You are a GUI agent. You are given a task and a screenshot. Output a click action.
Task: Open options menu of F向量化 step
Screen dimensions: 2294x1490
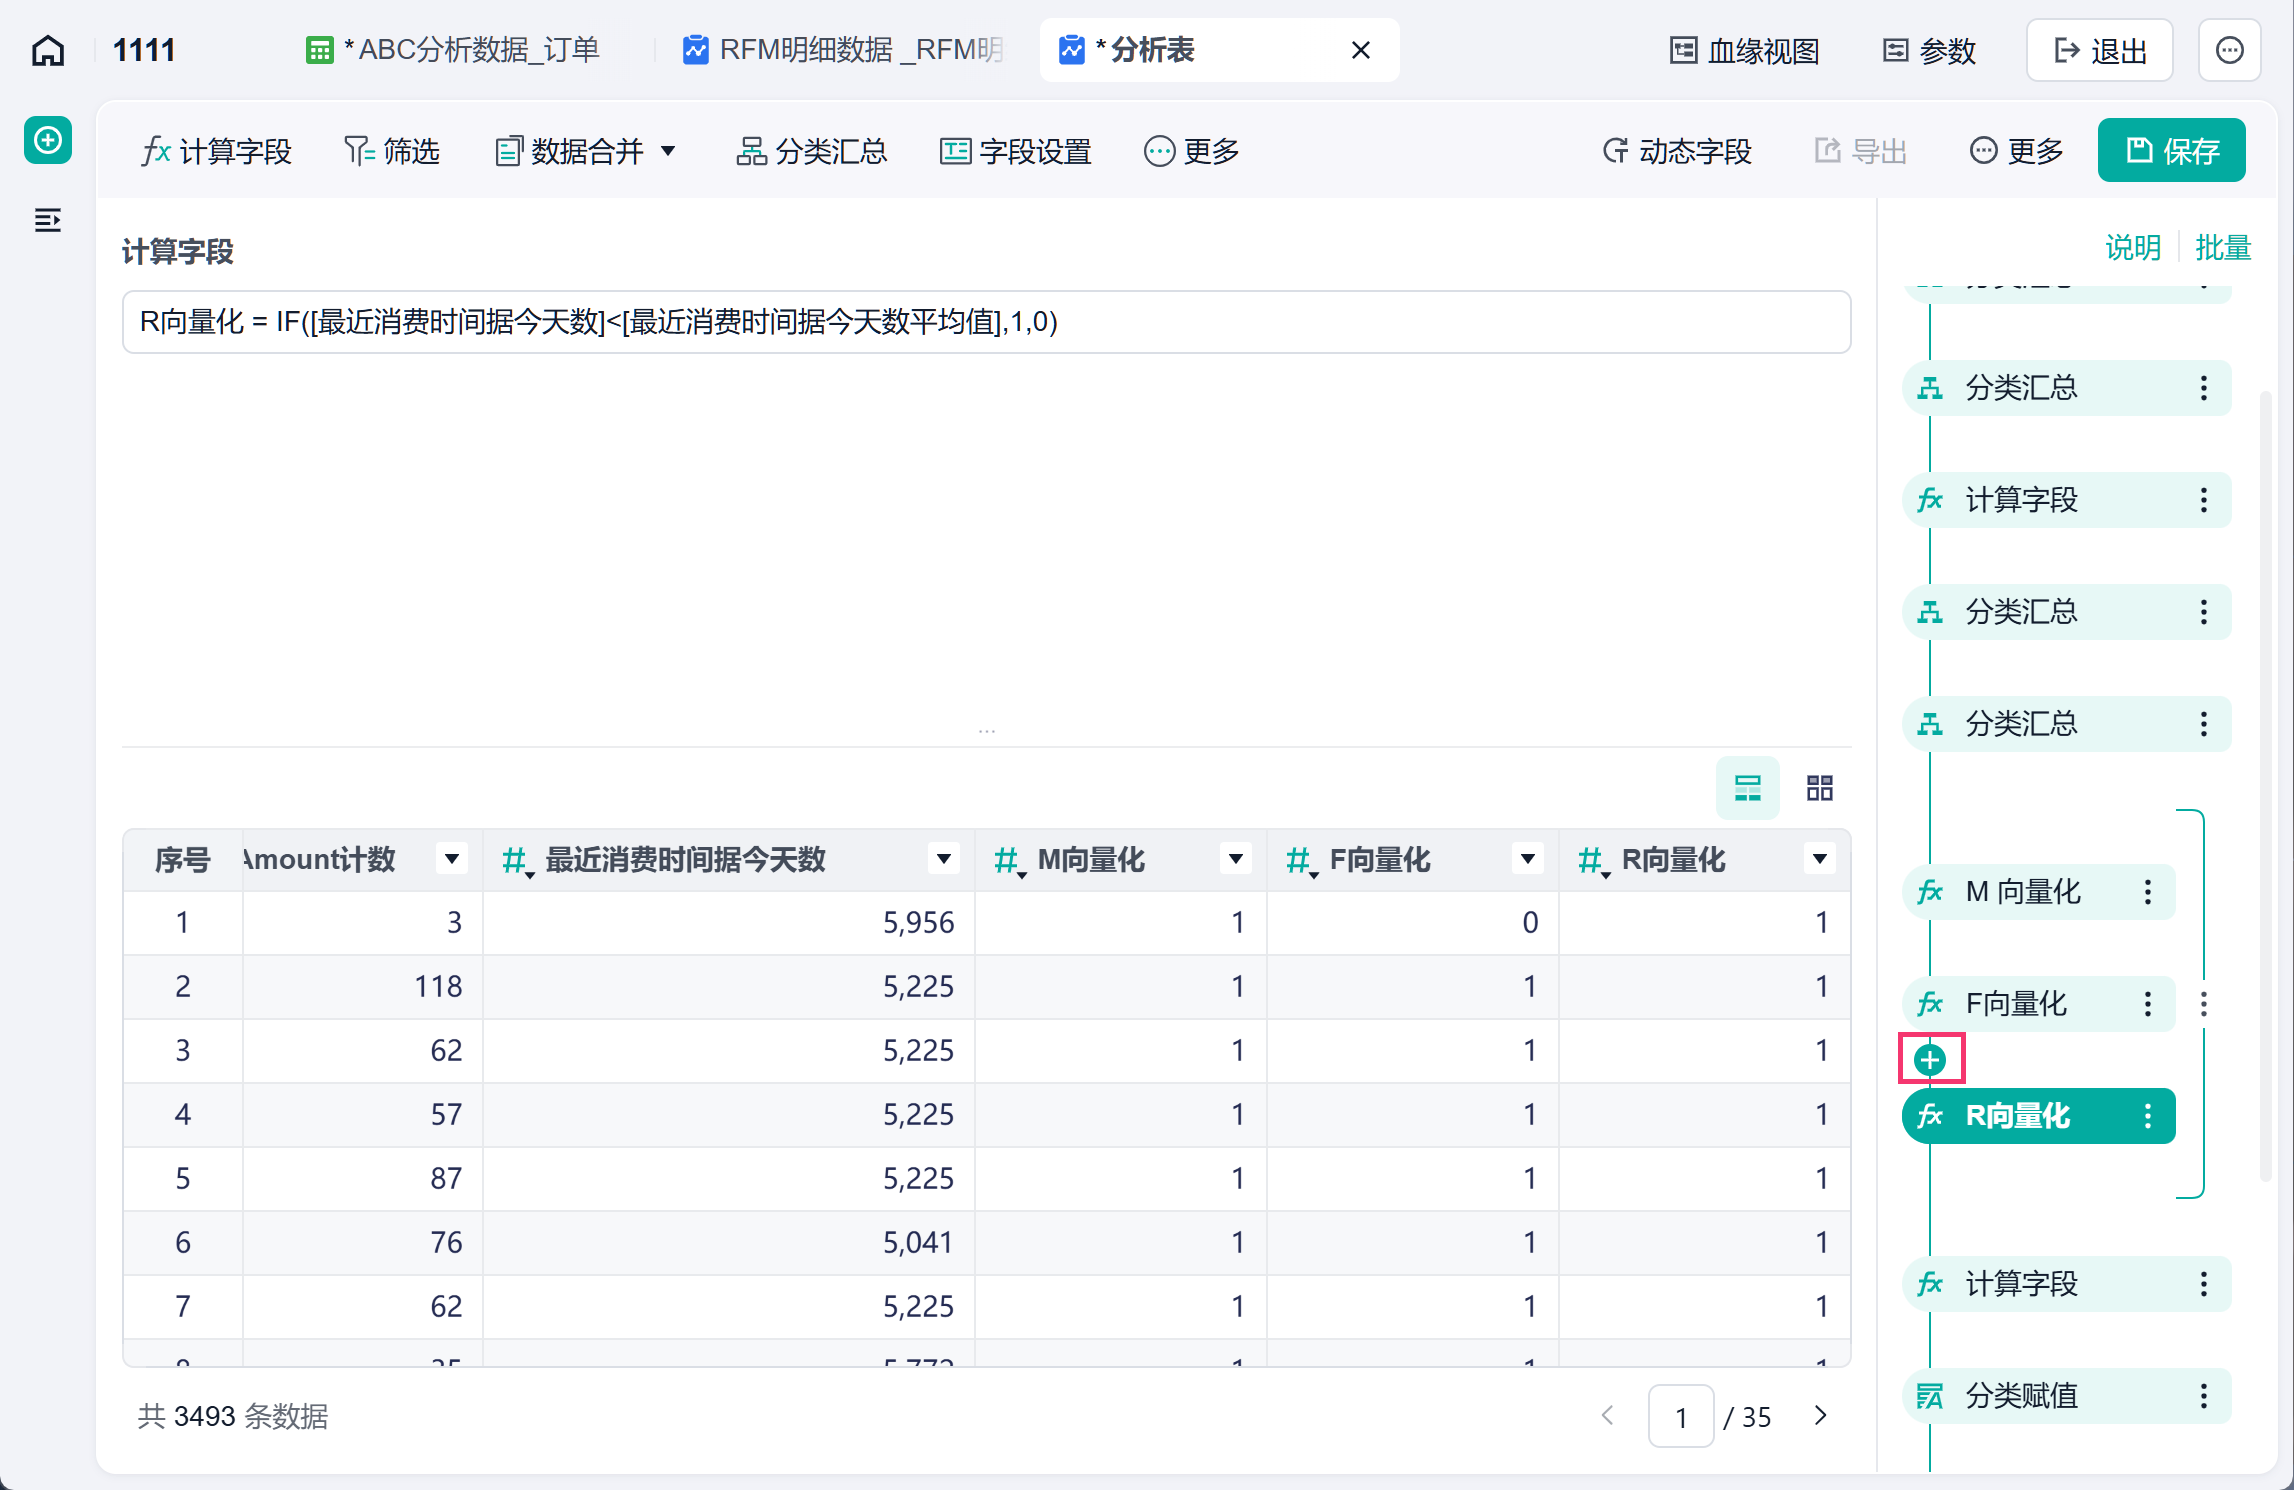pyautogui.click(x=2147, y=1004)
